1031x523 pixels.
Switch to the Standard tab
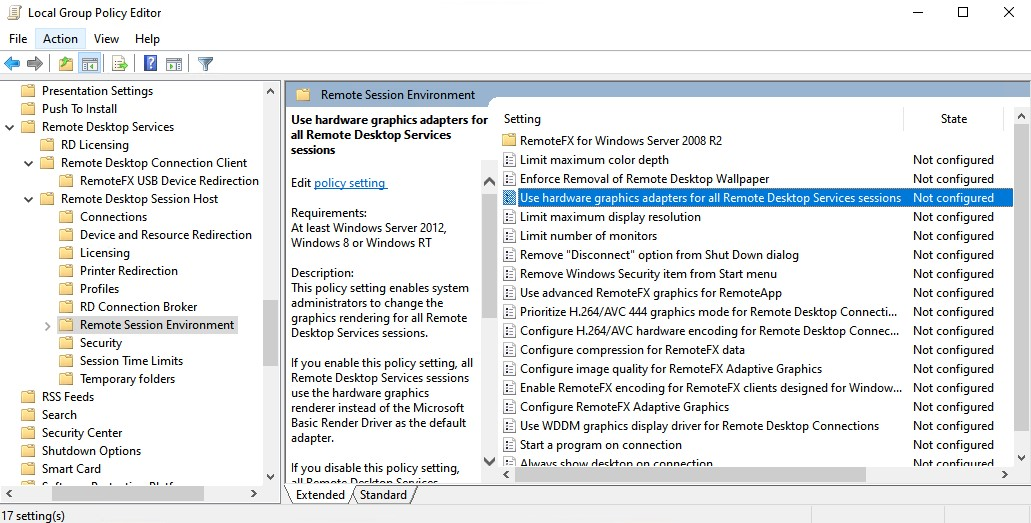click(383, 495)
